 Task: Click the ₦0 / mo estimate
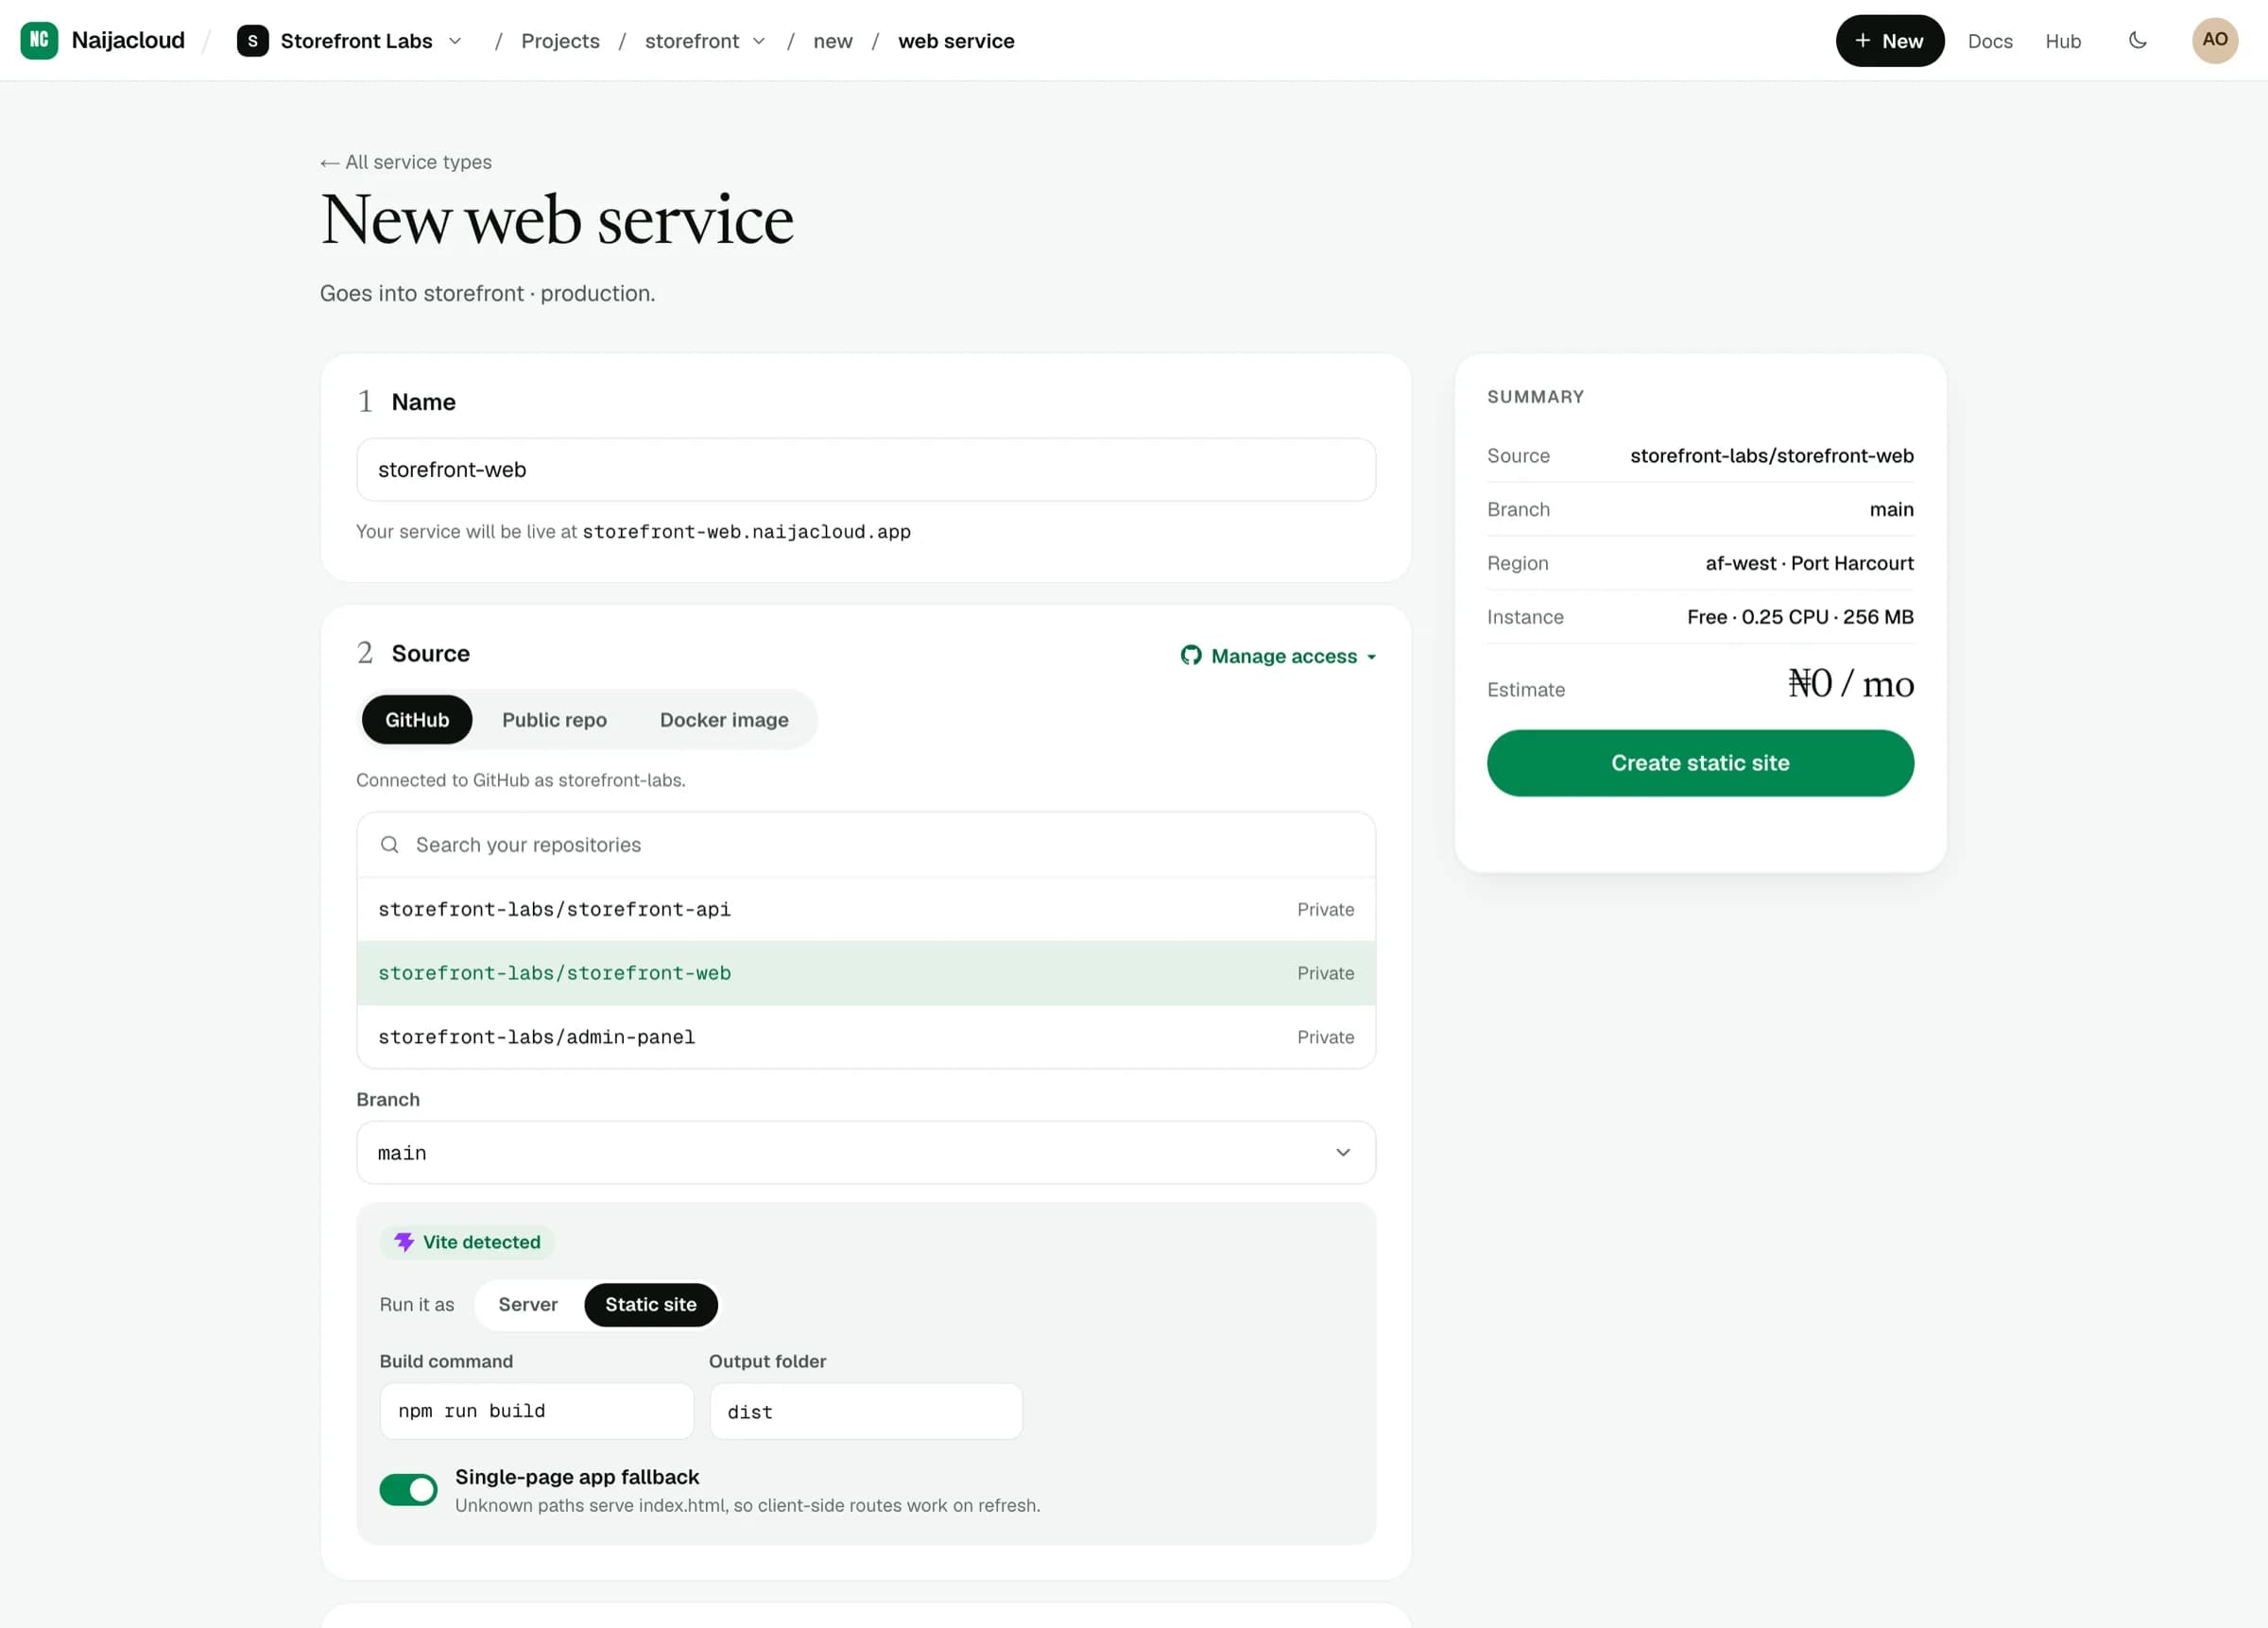point(1850,684)
